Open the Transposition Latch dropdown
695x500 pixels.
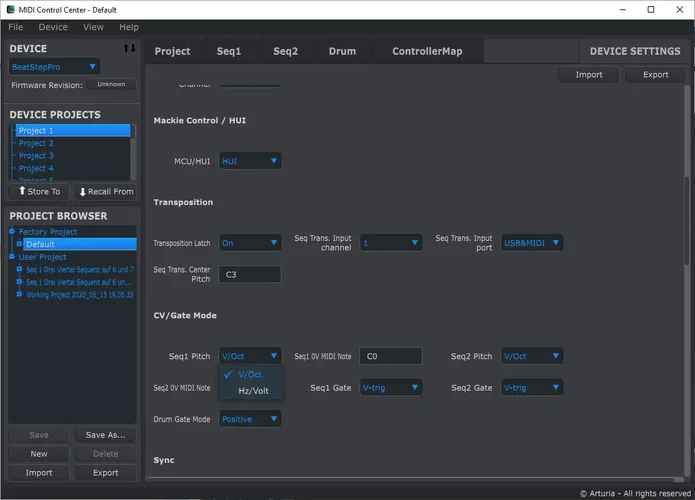pos(250,243)
